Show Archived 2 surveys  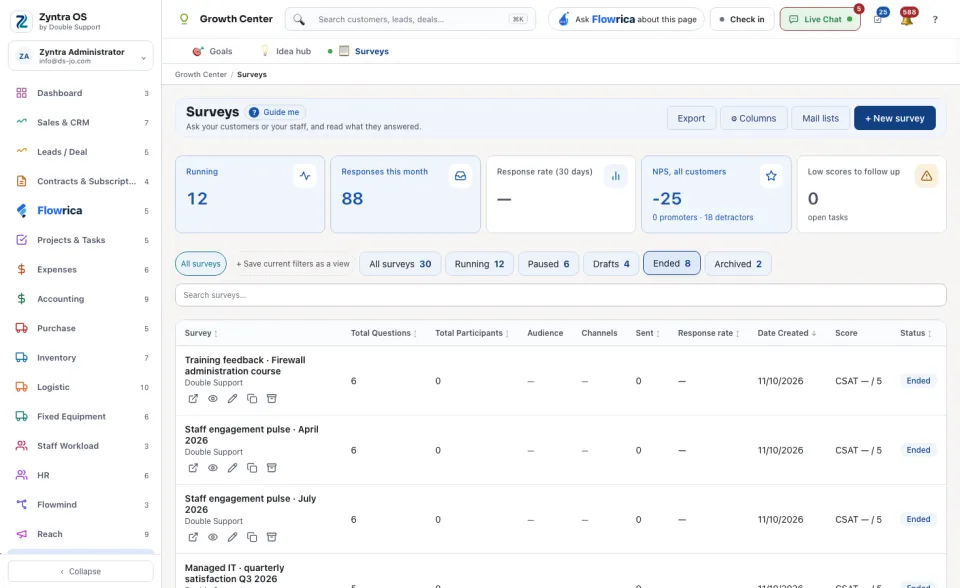(738, 264)
